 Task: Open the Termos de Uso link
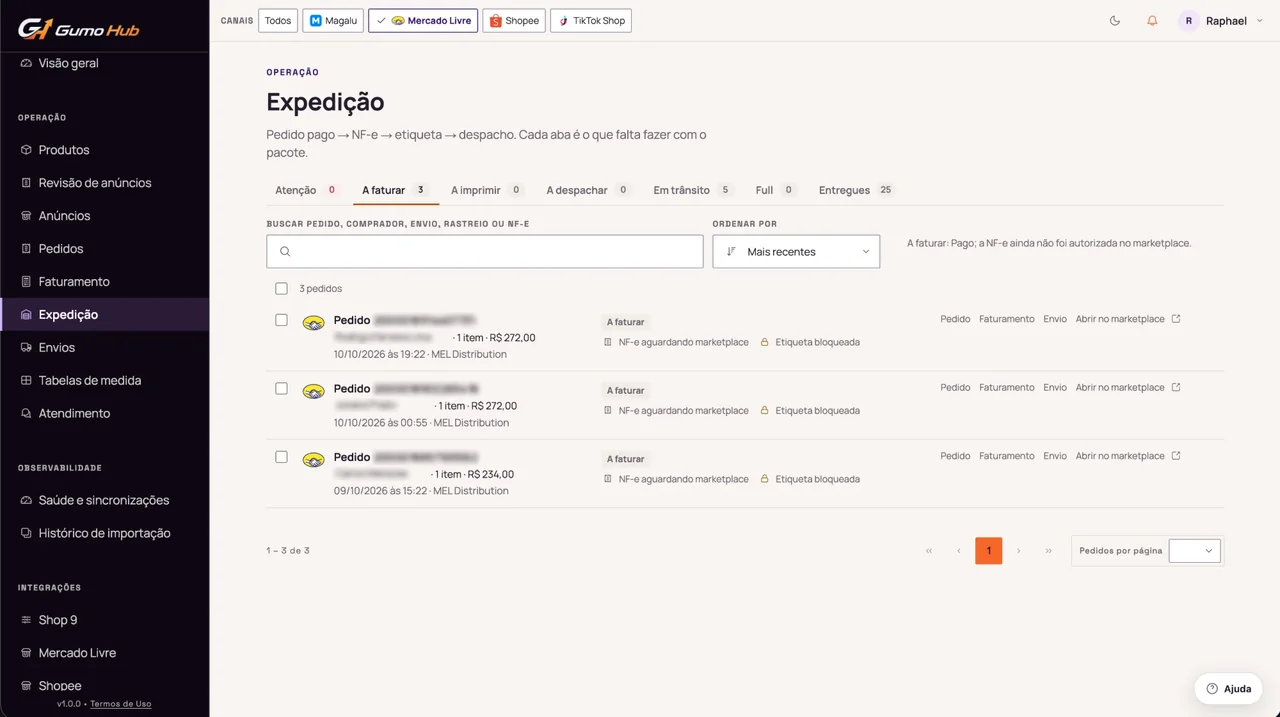pyautogui.click(x=121, y=704)
